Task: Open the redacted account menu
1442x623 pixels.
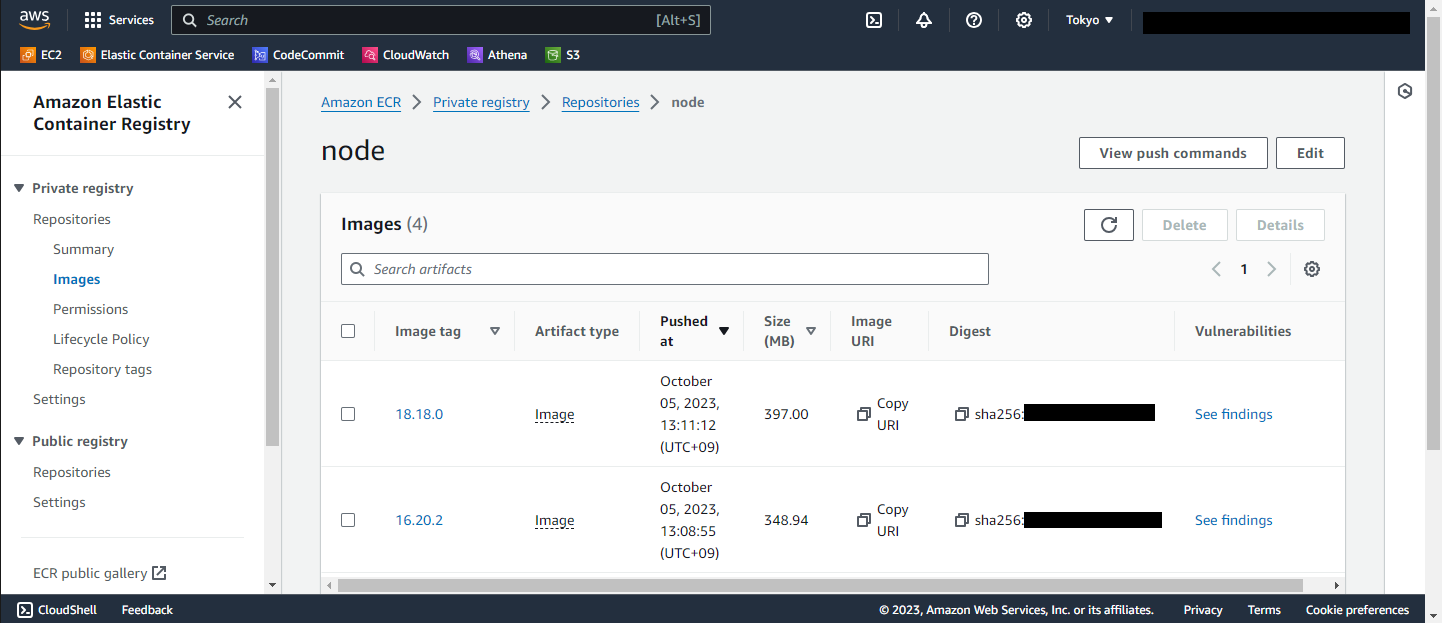Action: pos(1276,22)
